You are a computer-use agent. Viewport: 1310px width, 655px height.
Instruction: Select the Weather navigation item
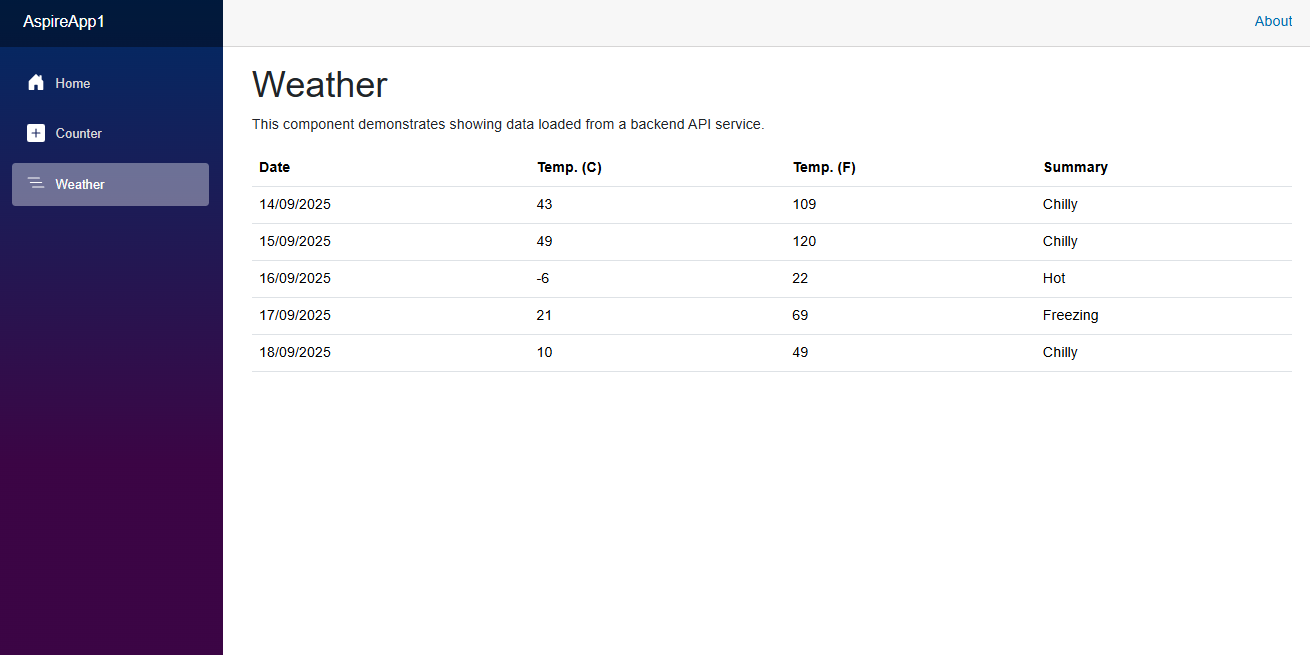pos(80,184)
